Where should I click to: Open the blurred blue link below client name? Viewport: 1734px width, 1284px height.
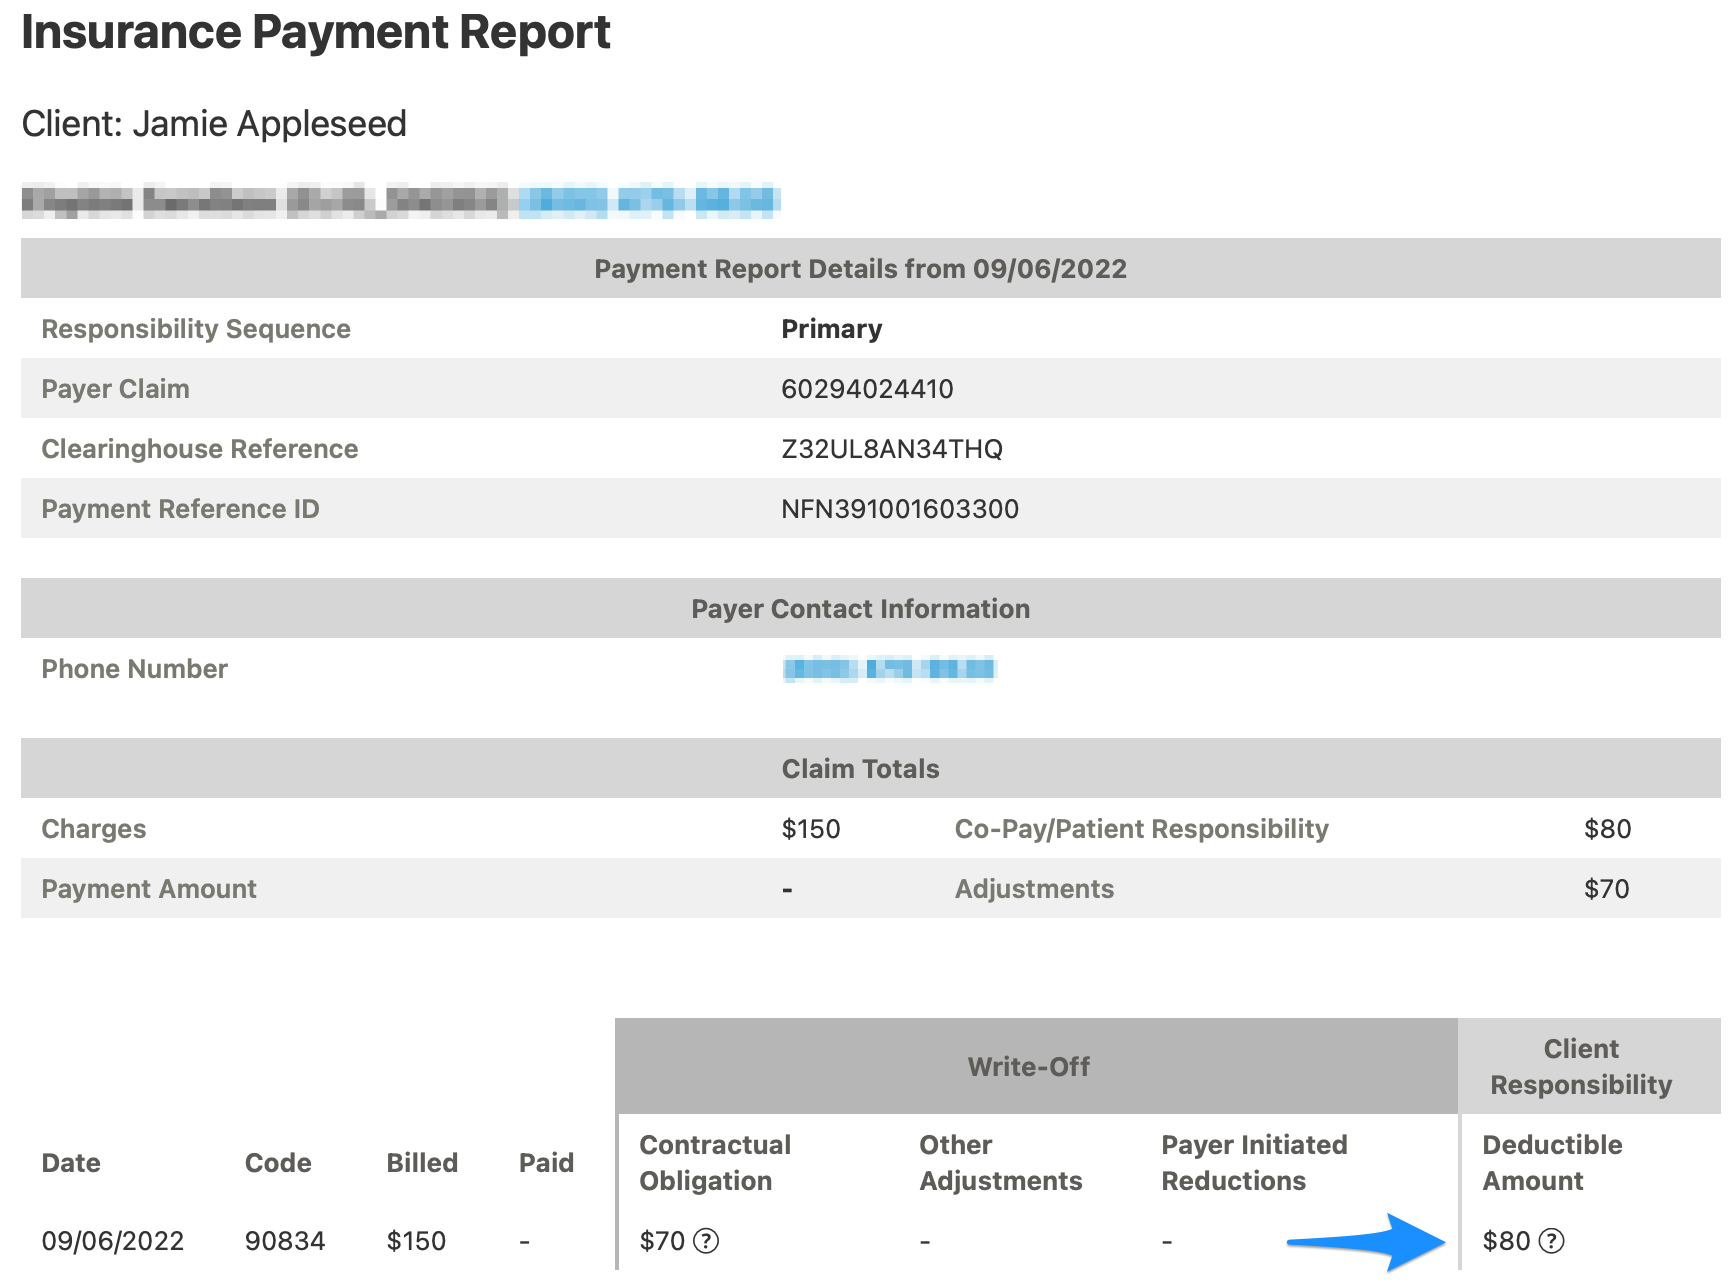[x=648, y=201]
